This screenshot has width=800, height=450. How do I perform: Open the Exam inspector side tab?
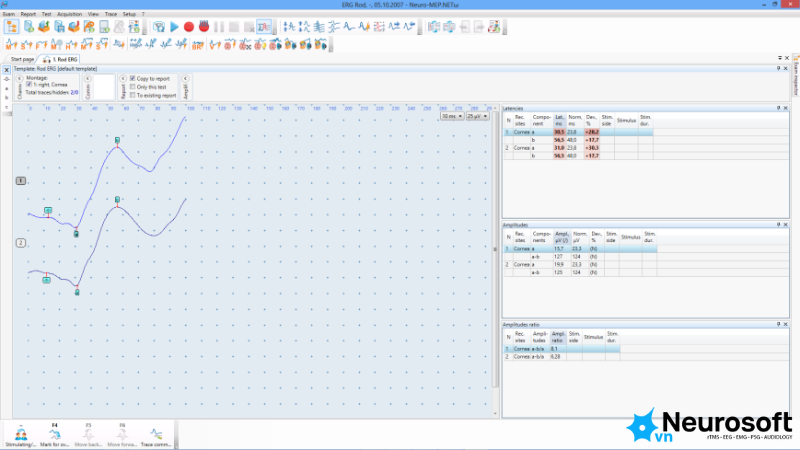point(795,77)
